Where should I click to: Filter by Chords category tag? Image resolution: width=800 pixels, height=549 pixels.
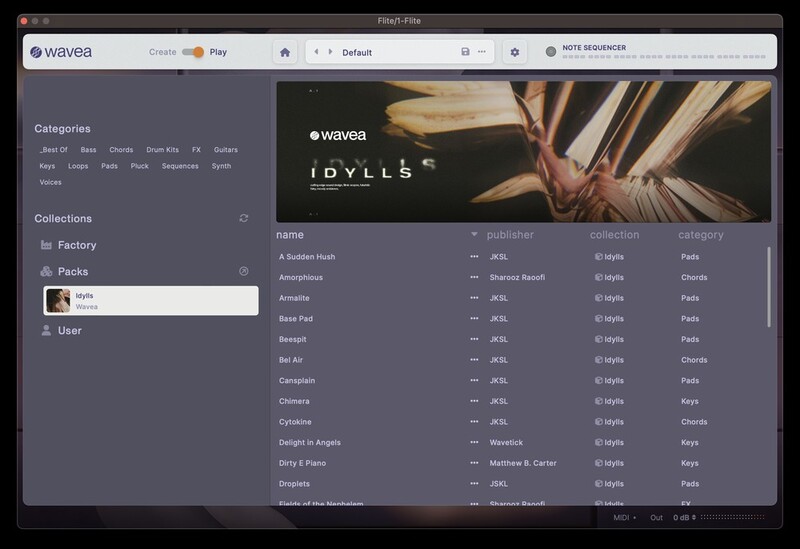[121, 149]
